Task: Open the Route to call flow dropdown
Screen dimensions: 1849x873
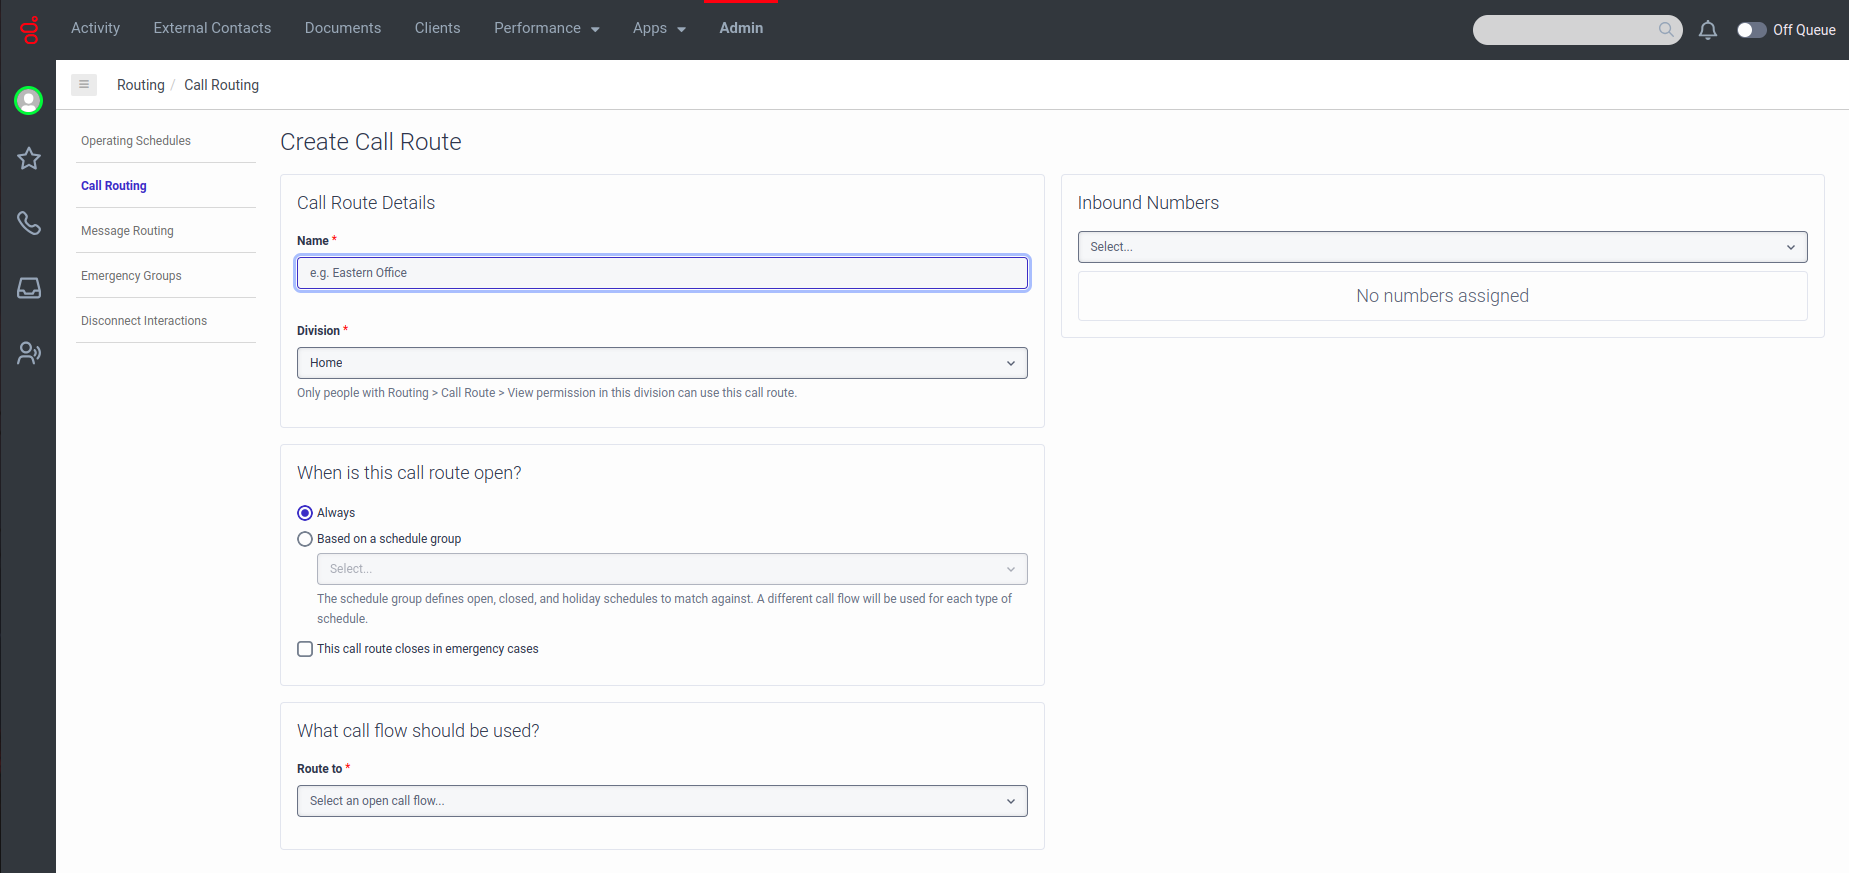Action: point(662,801)
